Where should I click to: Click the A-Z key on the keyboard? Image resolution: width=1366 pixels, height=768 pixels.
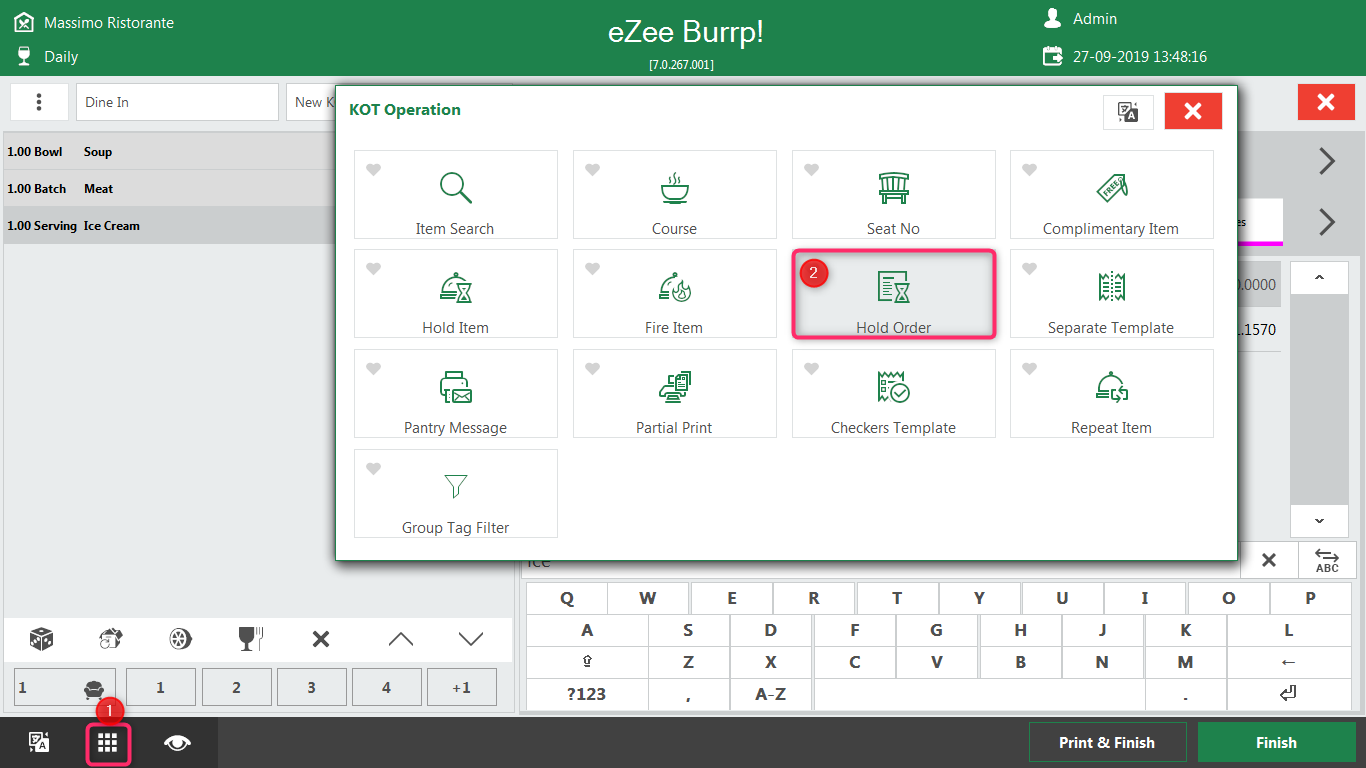point(770,694)
